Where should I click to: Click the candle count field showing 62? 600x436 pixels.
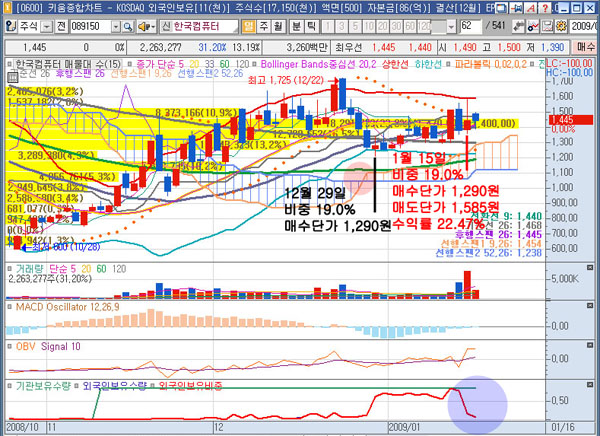tap(470, 26)
